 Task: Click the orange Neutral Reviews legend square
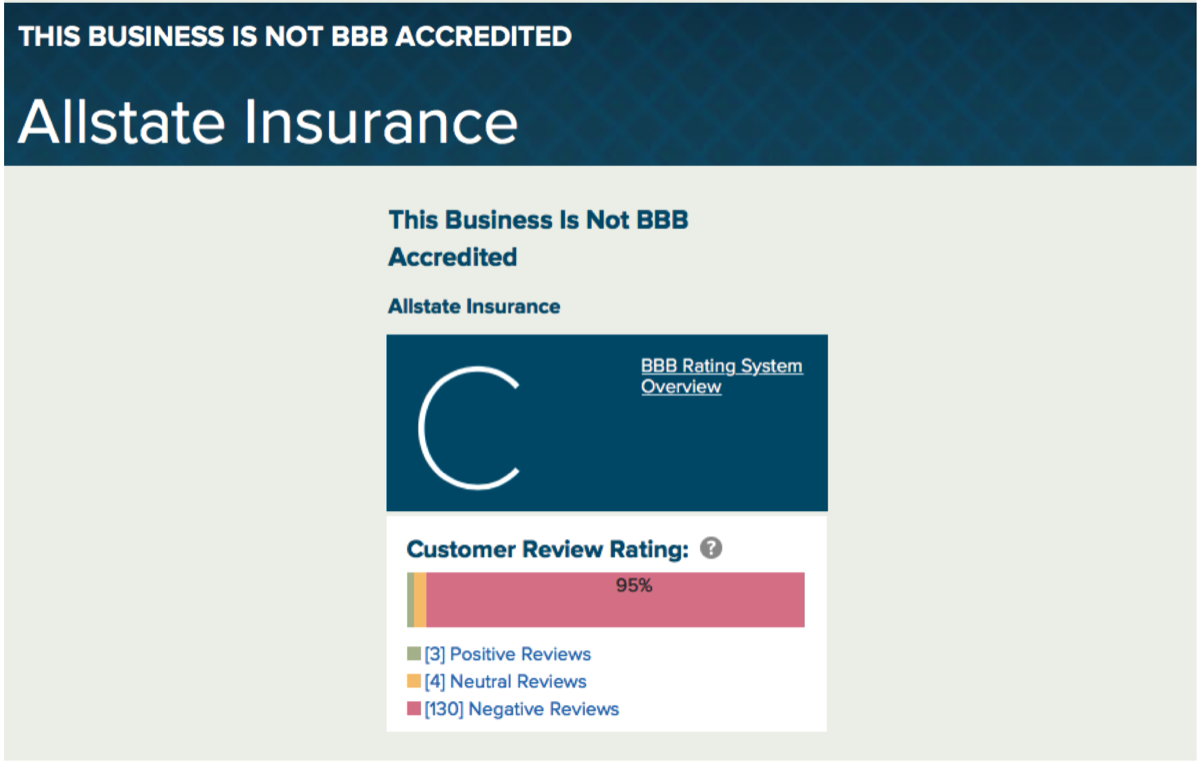(x=414, y=681)
